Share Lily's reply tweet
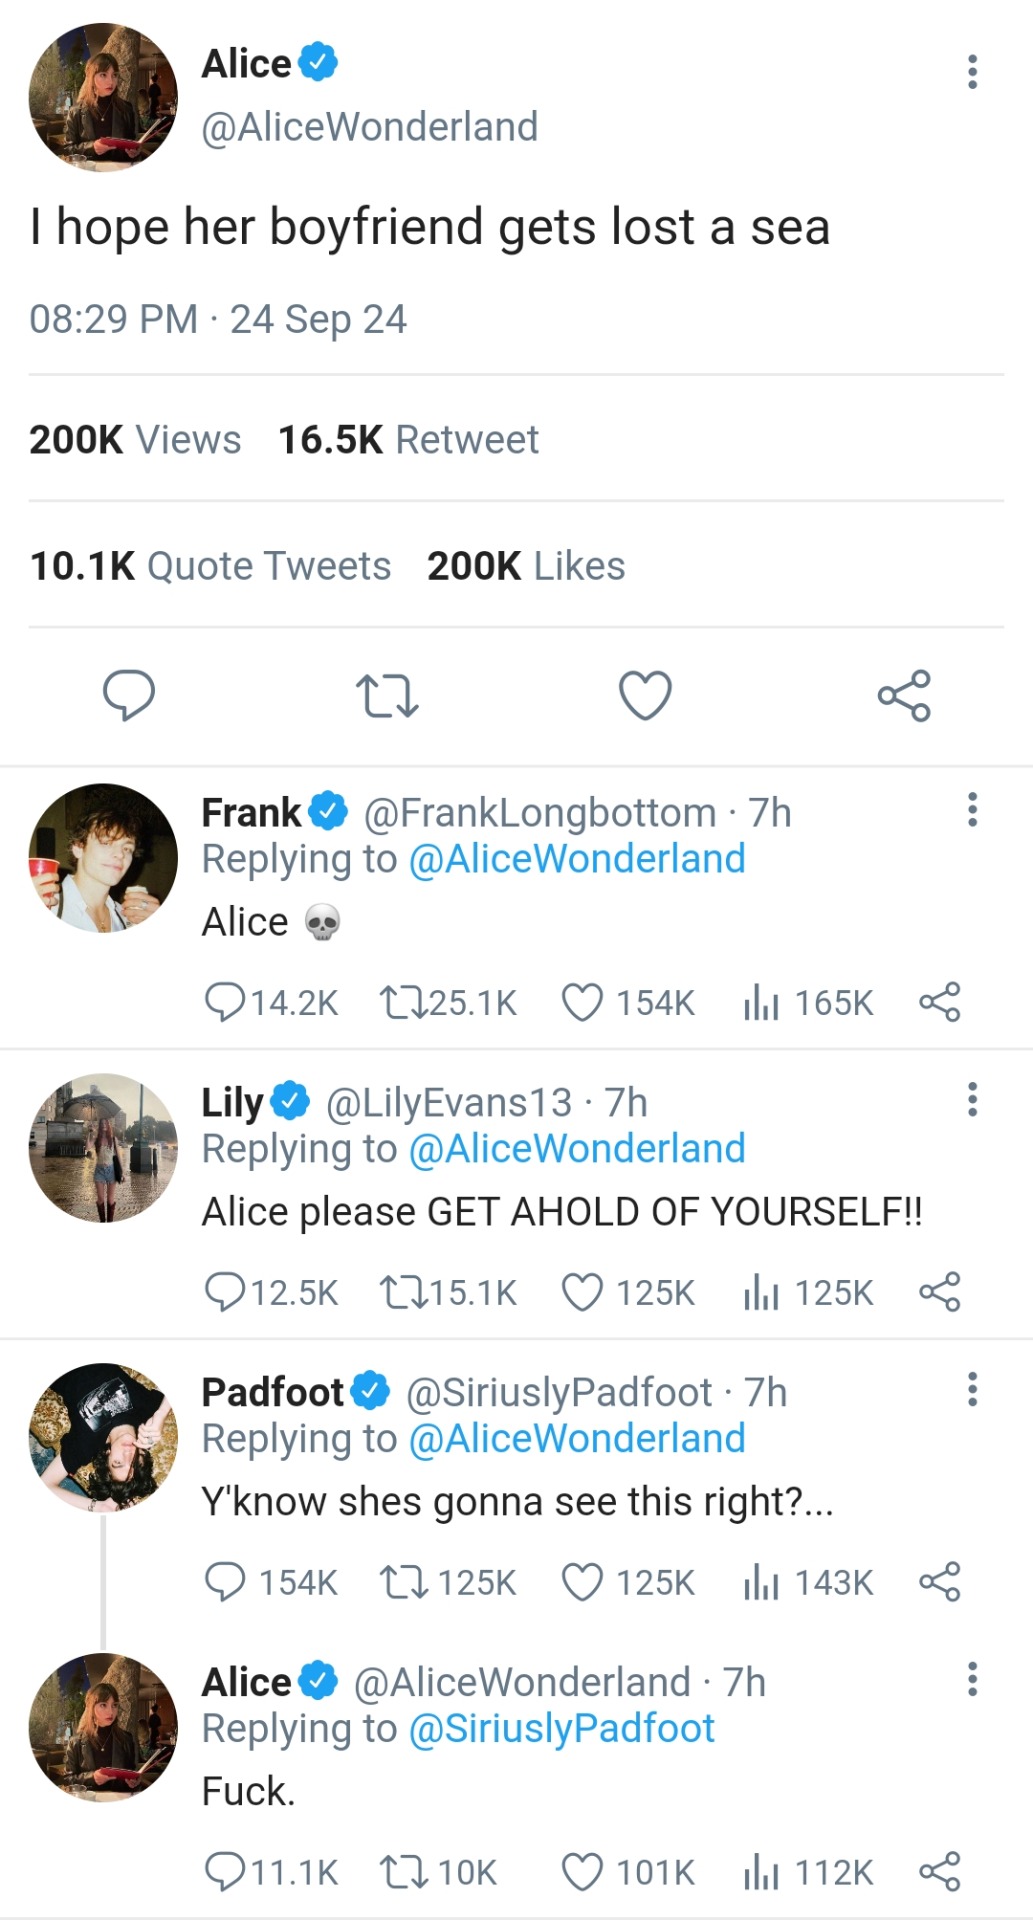Image resolution: width=1033 pixels, height=1920 pixels. click(939, 1292)
